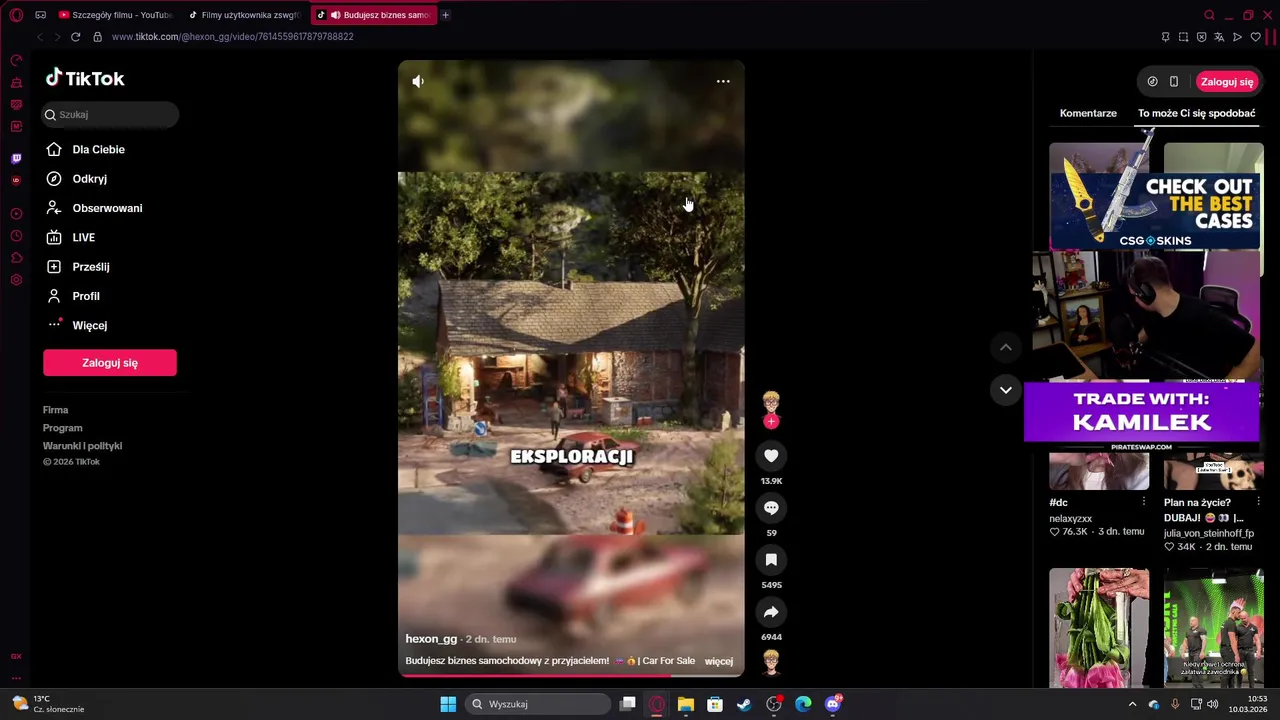Viewport: 1280px width, 720px height.
Task: Open the TikTok coins icon in header
Action: tap(1152, 82)
